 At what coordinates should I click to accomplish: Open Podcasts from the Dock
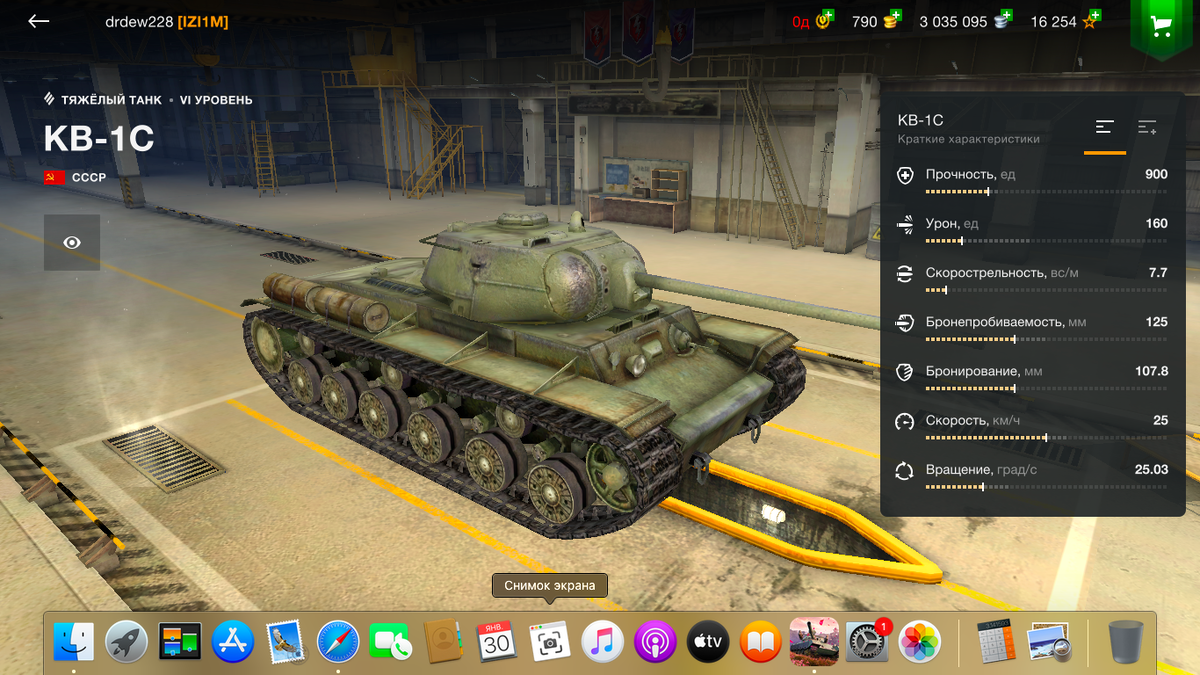pyautogui.click(x=655, y=641)
